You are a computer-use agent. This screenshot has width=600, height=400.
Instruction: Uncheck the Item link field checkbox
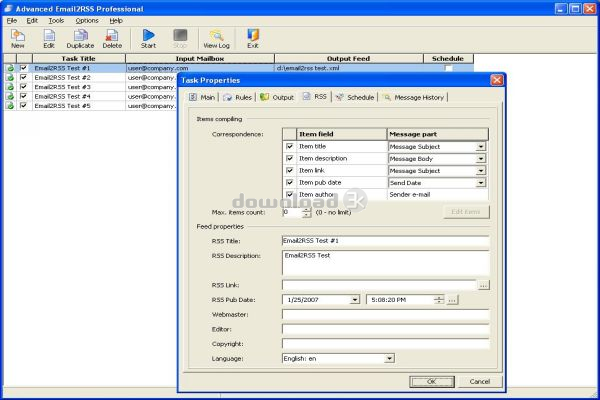coord(290,170)
